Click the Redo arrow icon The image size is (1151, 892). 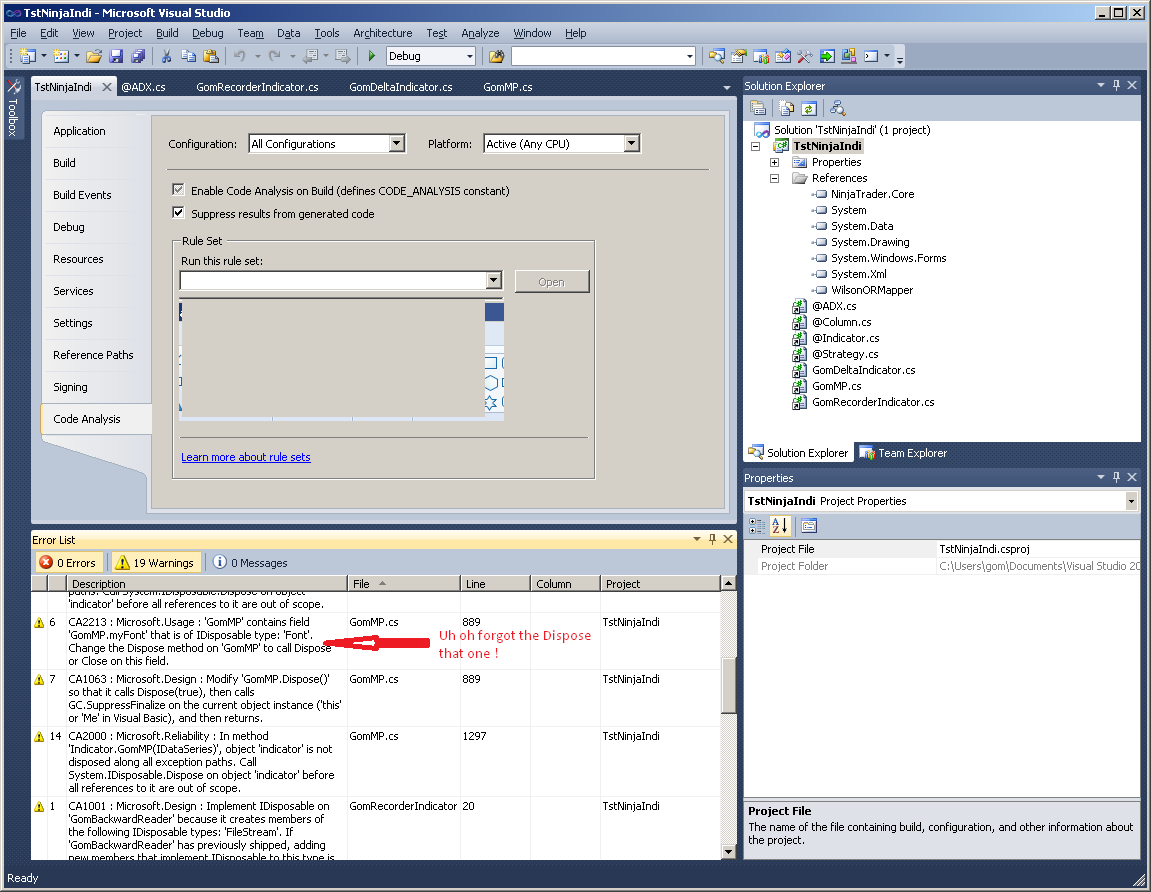point(275,56)
